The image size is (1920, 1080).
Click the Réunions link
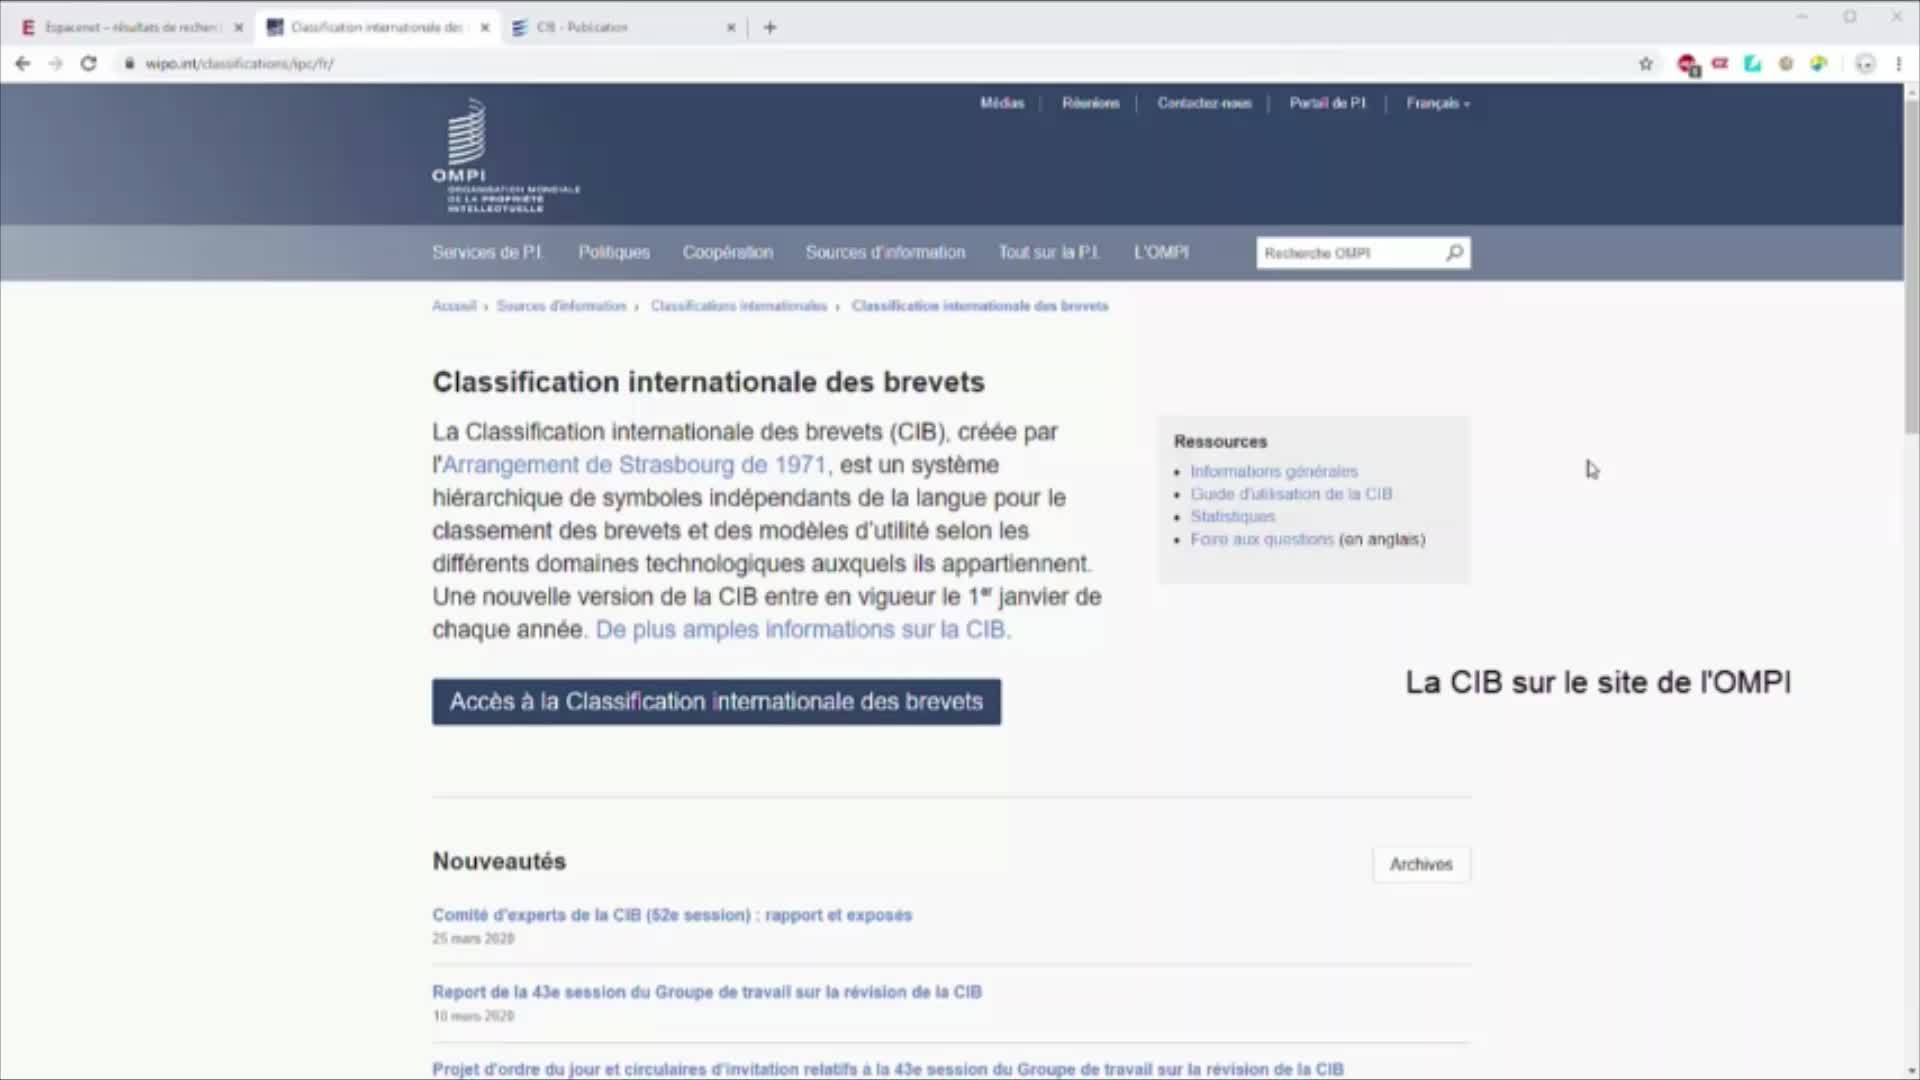1091,103
